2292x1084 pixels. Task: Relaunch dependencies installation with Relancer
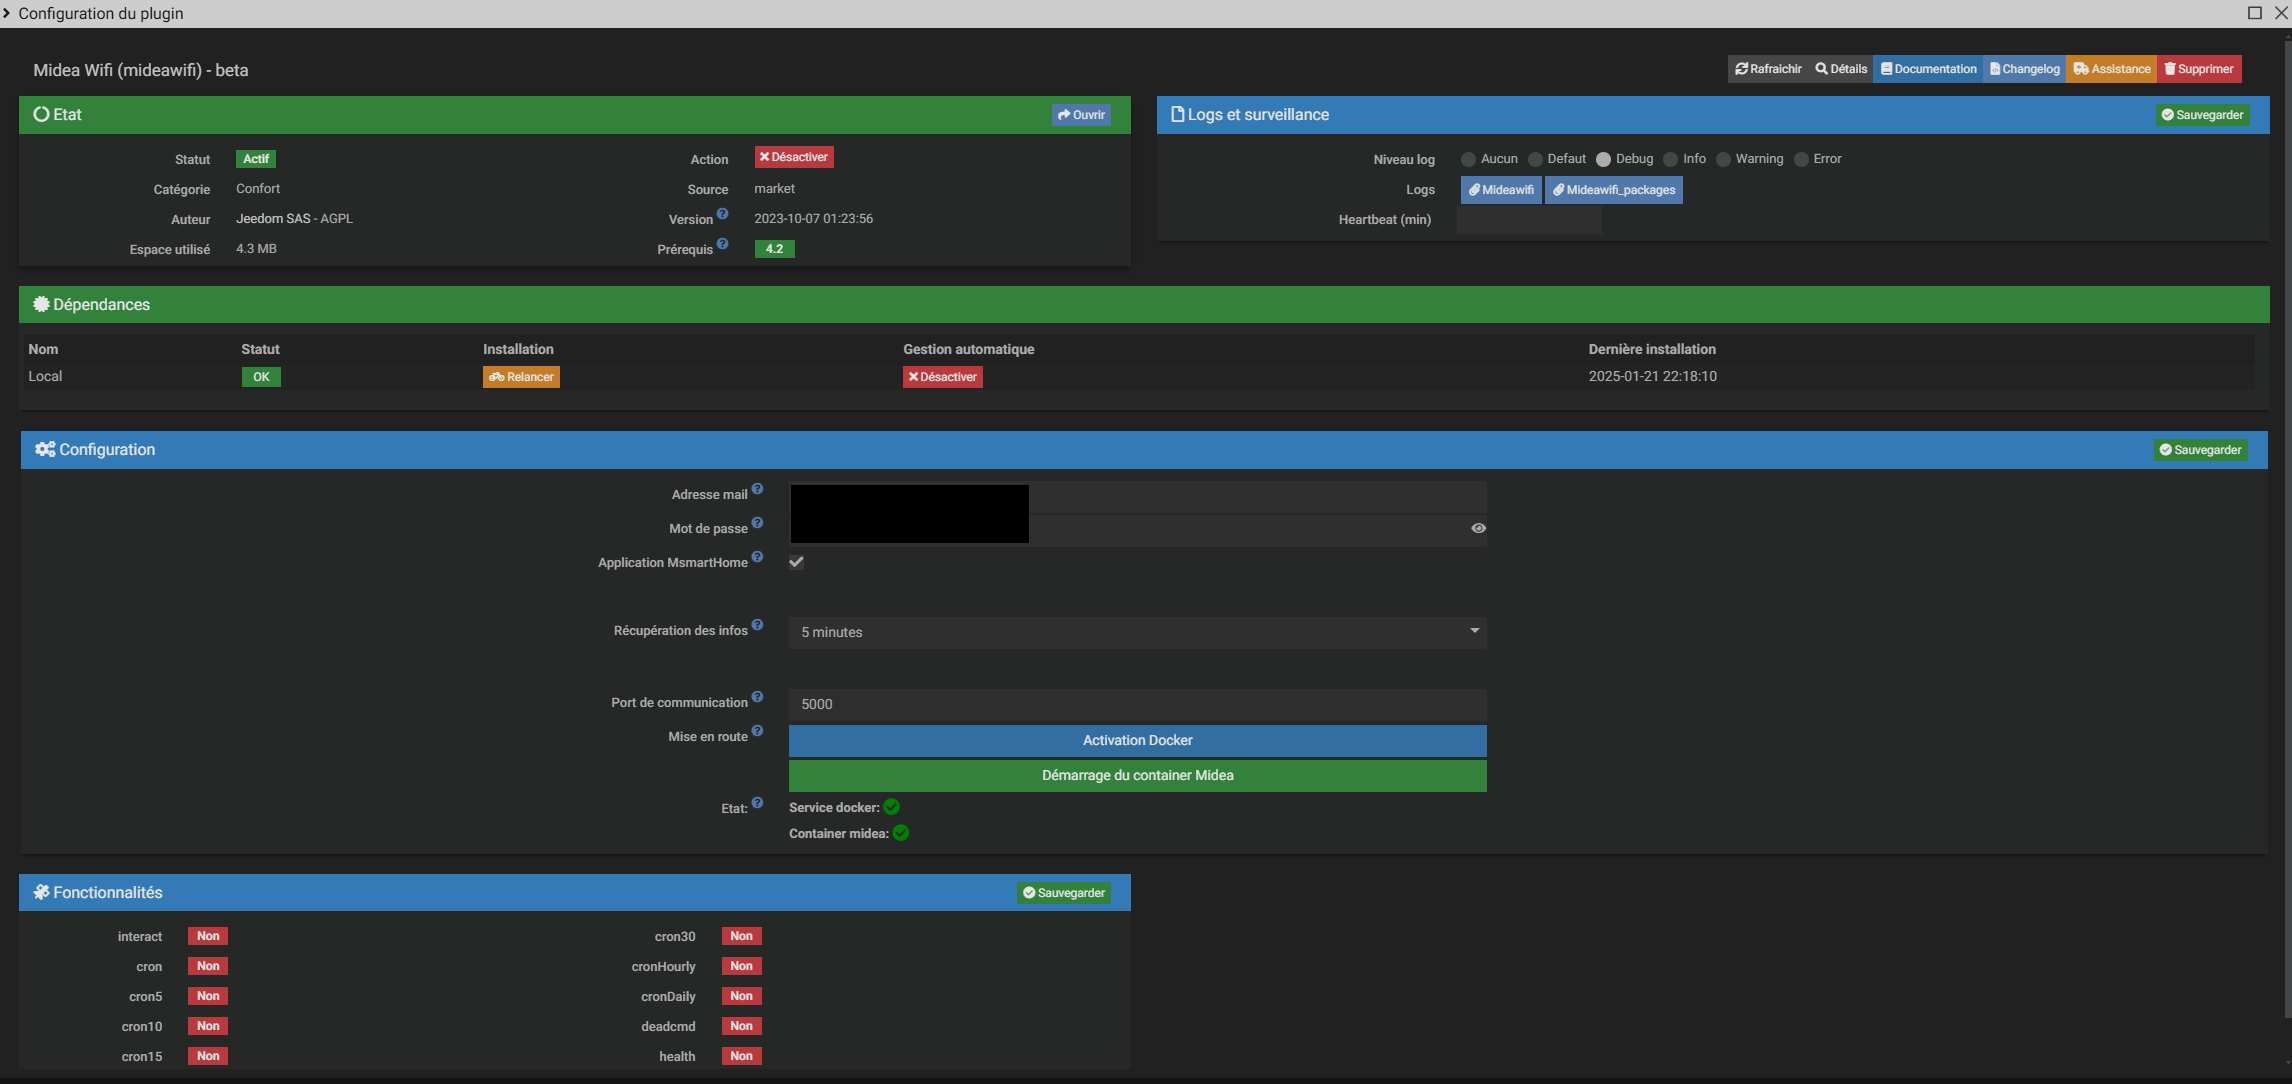pyautogui.click(x=521, y=377)
